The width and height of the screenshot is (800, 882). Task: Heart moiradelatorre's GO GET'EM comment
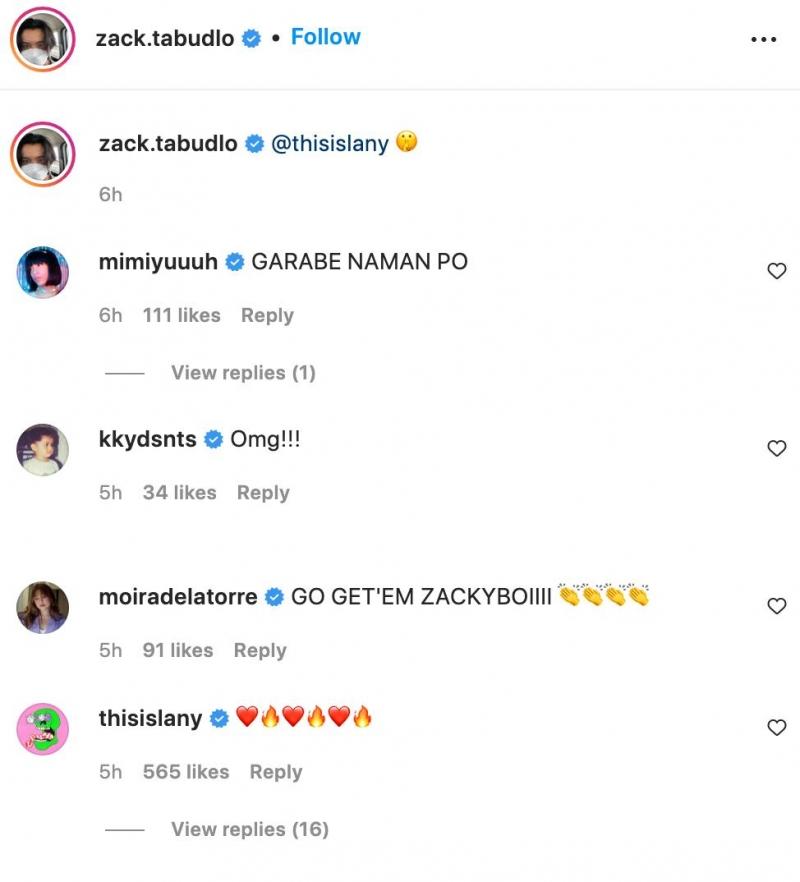[x=776, y=606]
